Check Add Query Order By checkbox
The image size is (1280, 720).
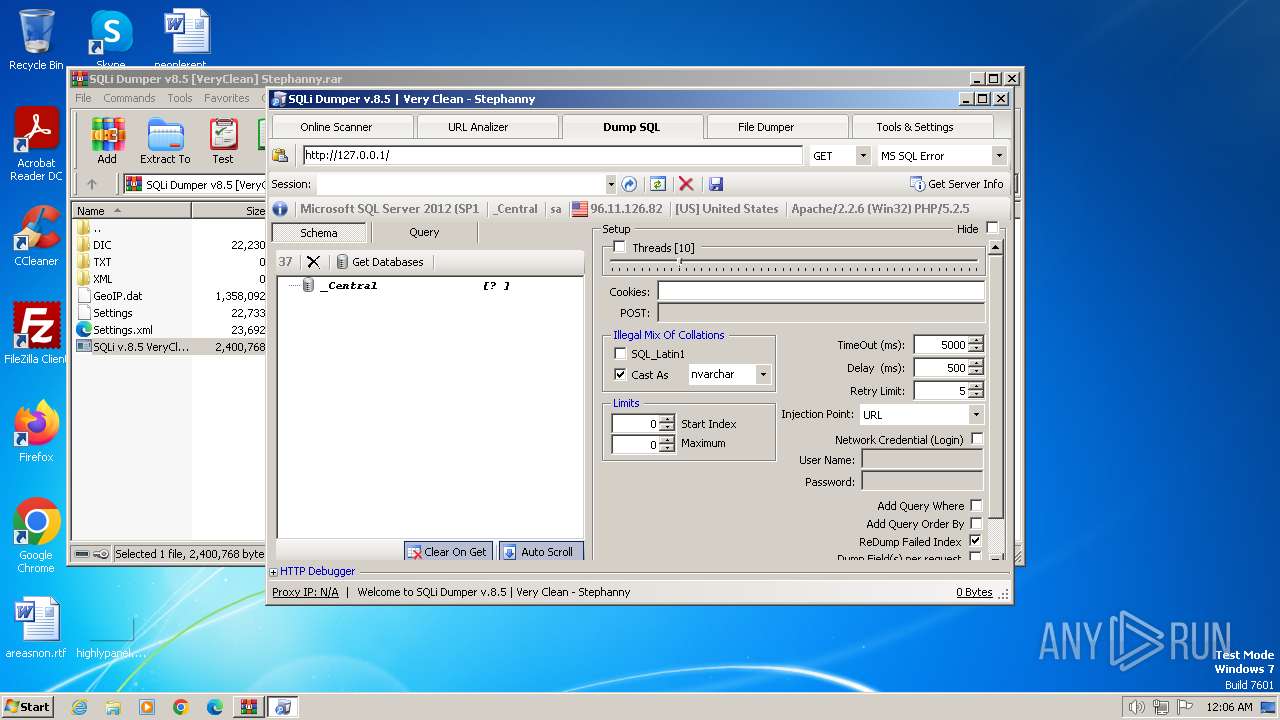[x=976, y=523]
